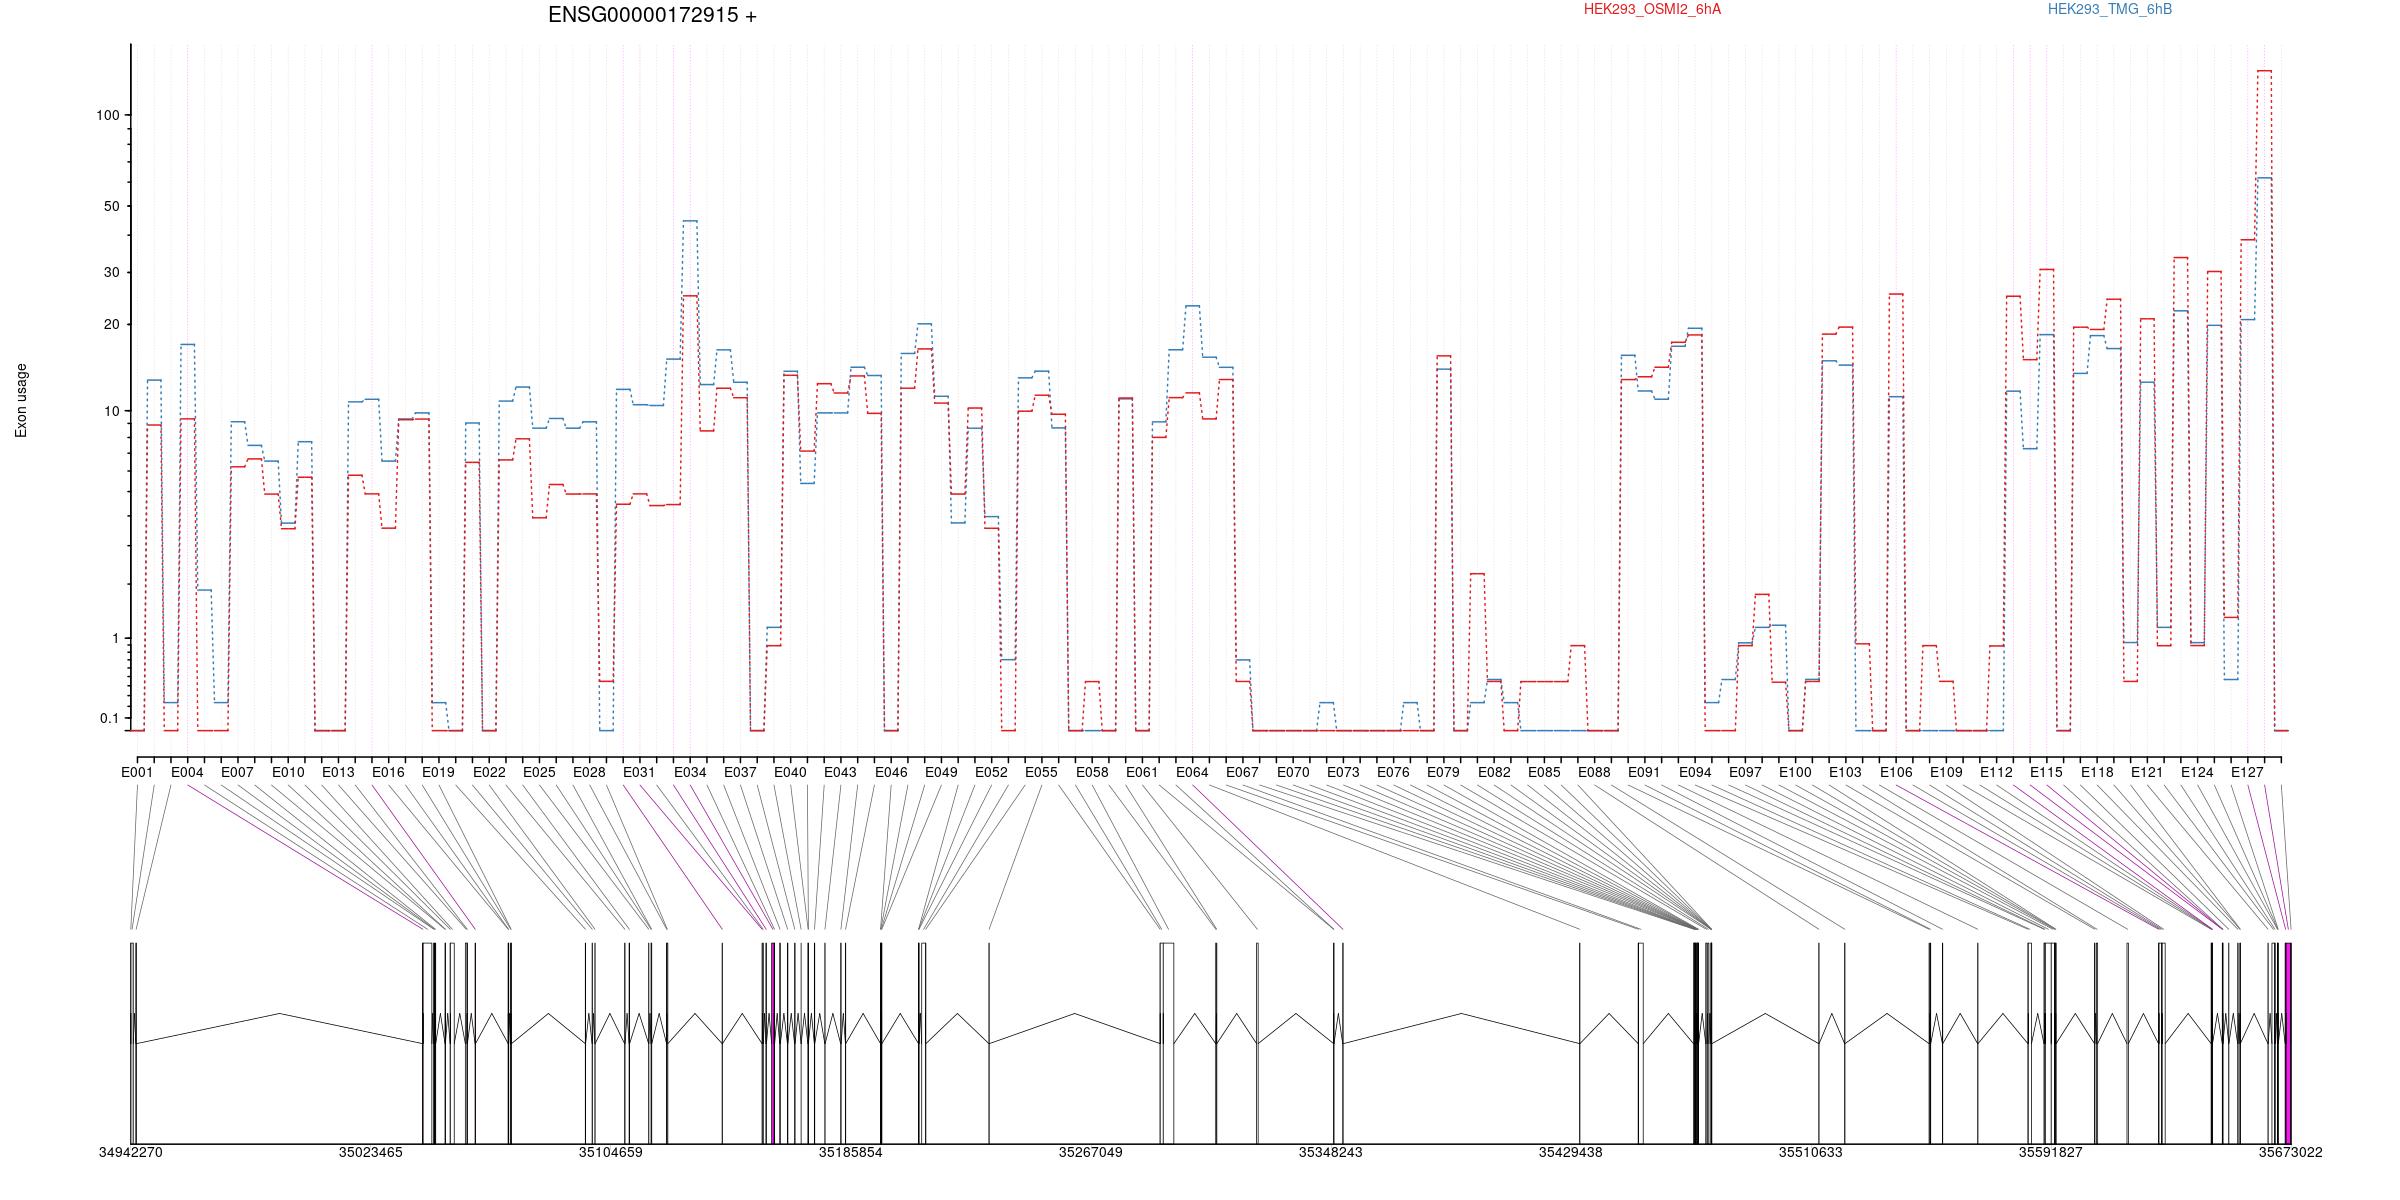Click exon label E097

coord(1745,772)
